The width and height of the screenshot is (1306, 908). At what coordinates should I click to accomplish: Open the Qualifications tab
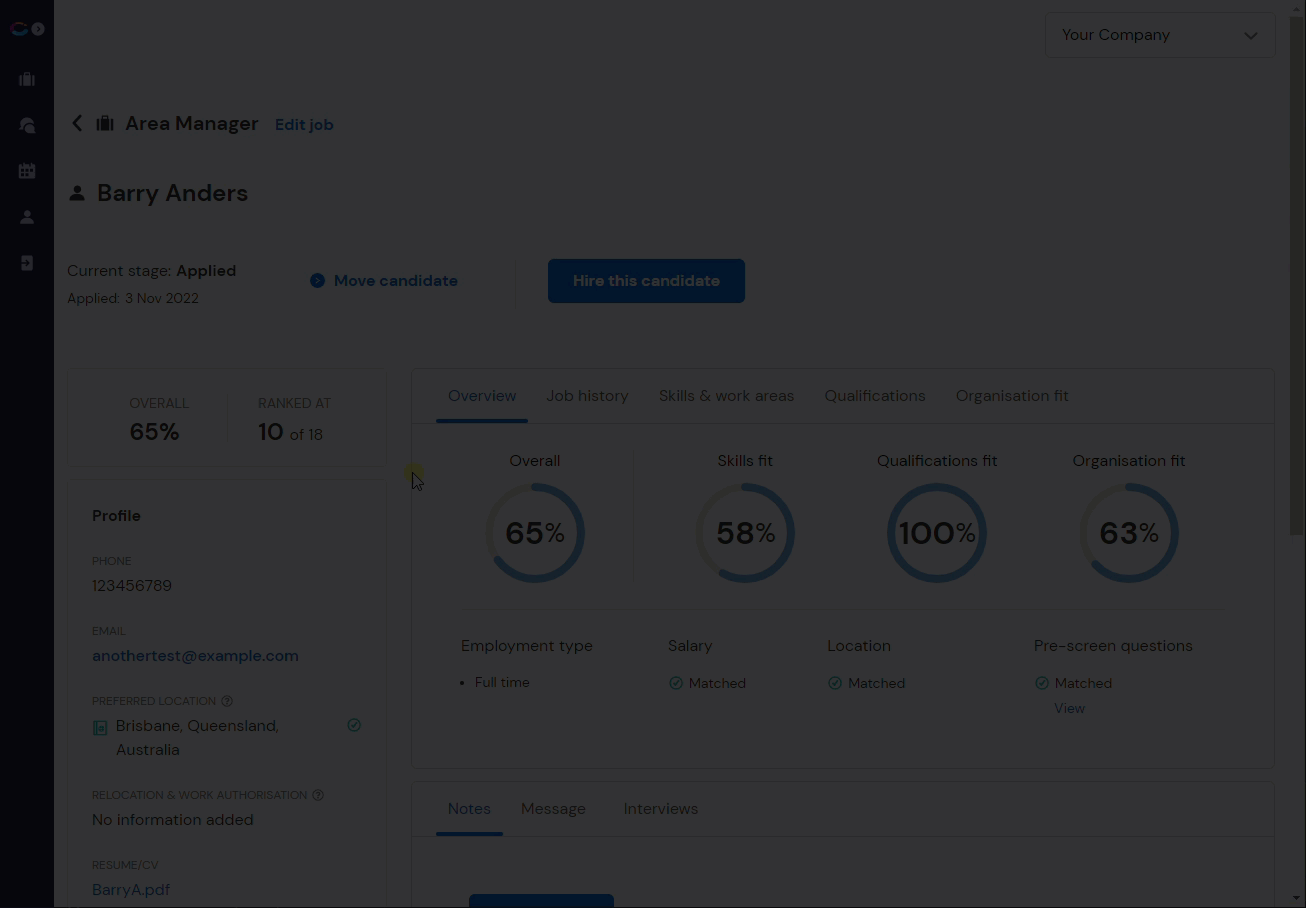(875, 396)
